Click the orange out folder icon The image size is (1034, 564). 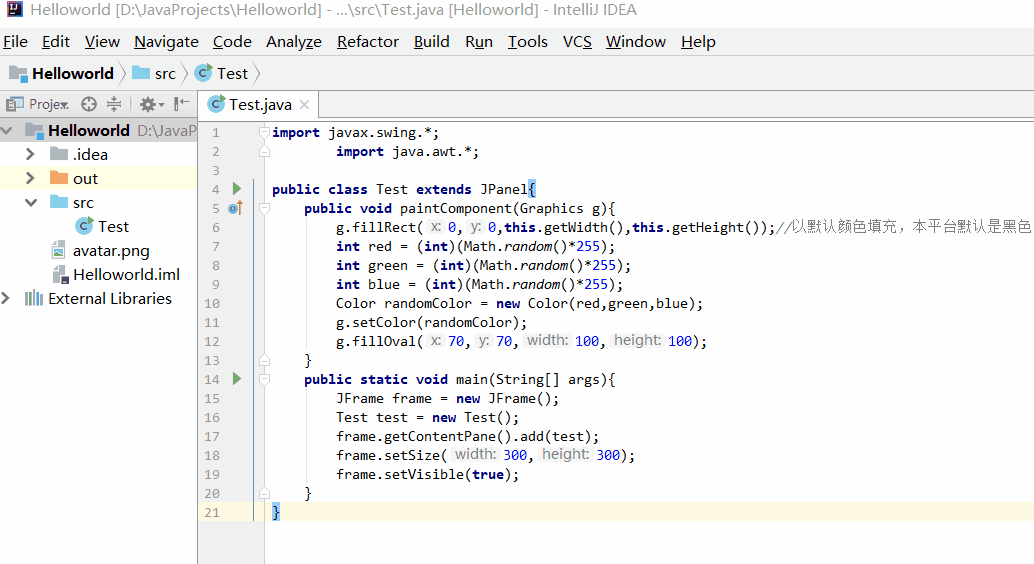pyautogui.click(x=59, y=178)
